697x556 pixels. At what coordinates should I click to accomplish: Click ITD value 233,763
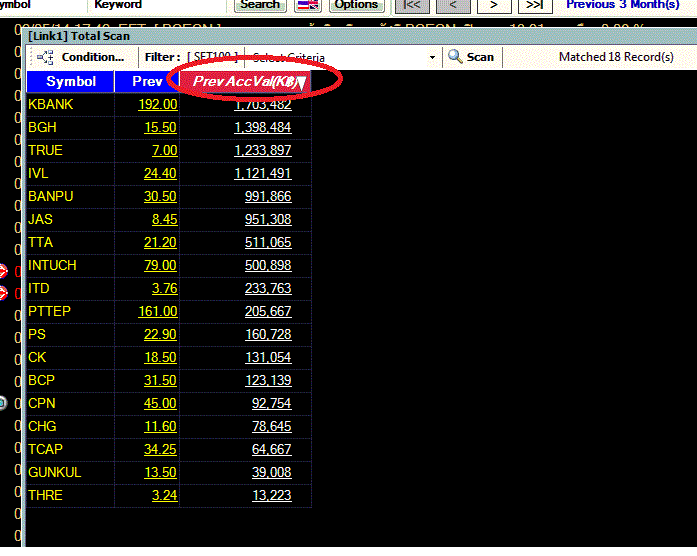point(268,288)
